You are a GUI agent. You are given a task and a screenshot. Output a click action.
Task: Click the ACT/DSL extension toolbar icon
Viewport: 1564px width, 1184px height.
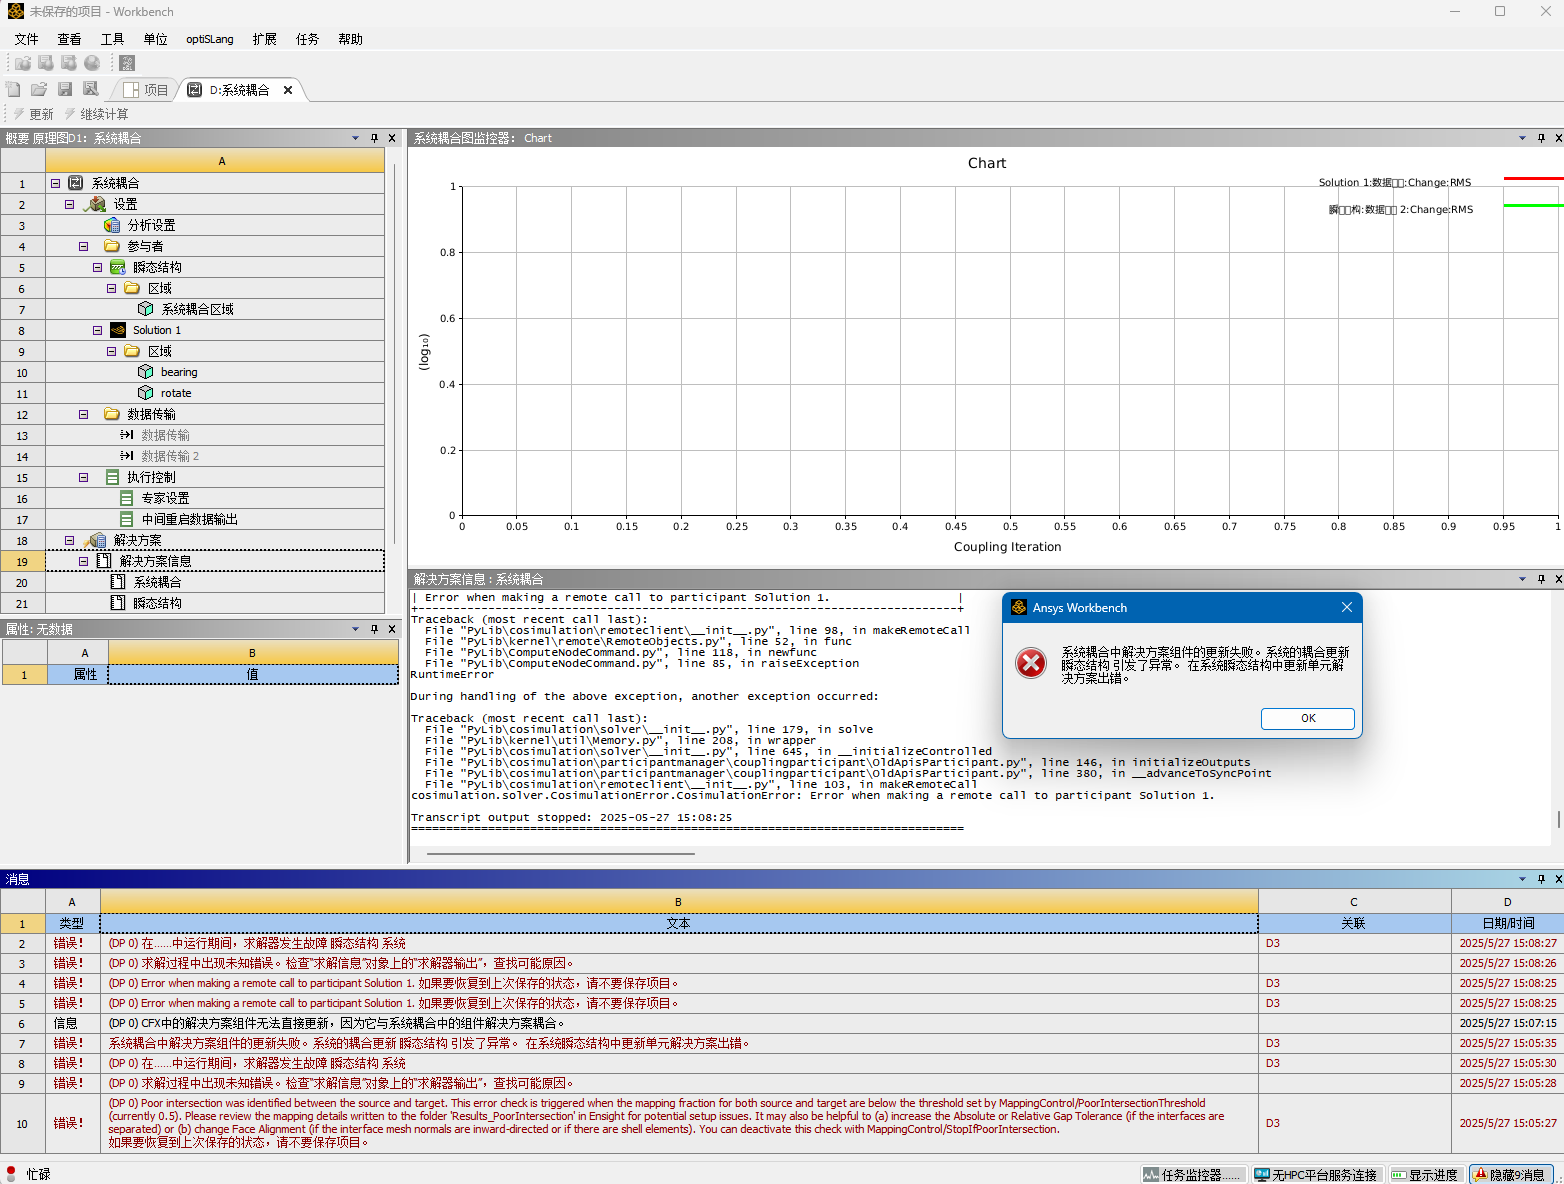coord(127,63)
